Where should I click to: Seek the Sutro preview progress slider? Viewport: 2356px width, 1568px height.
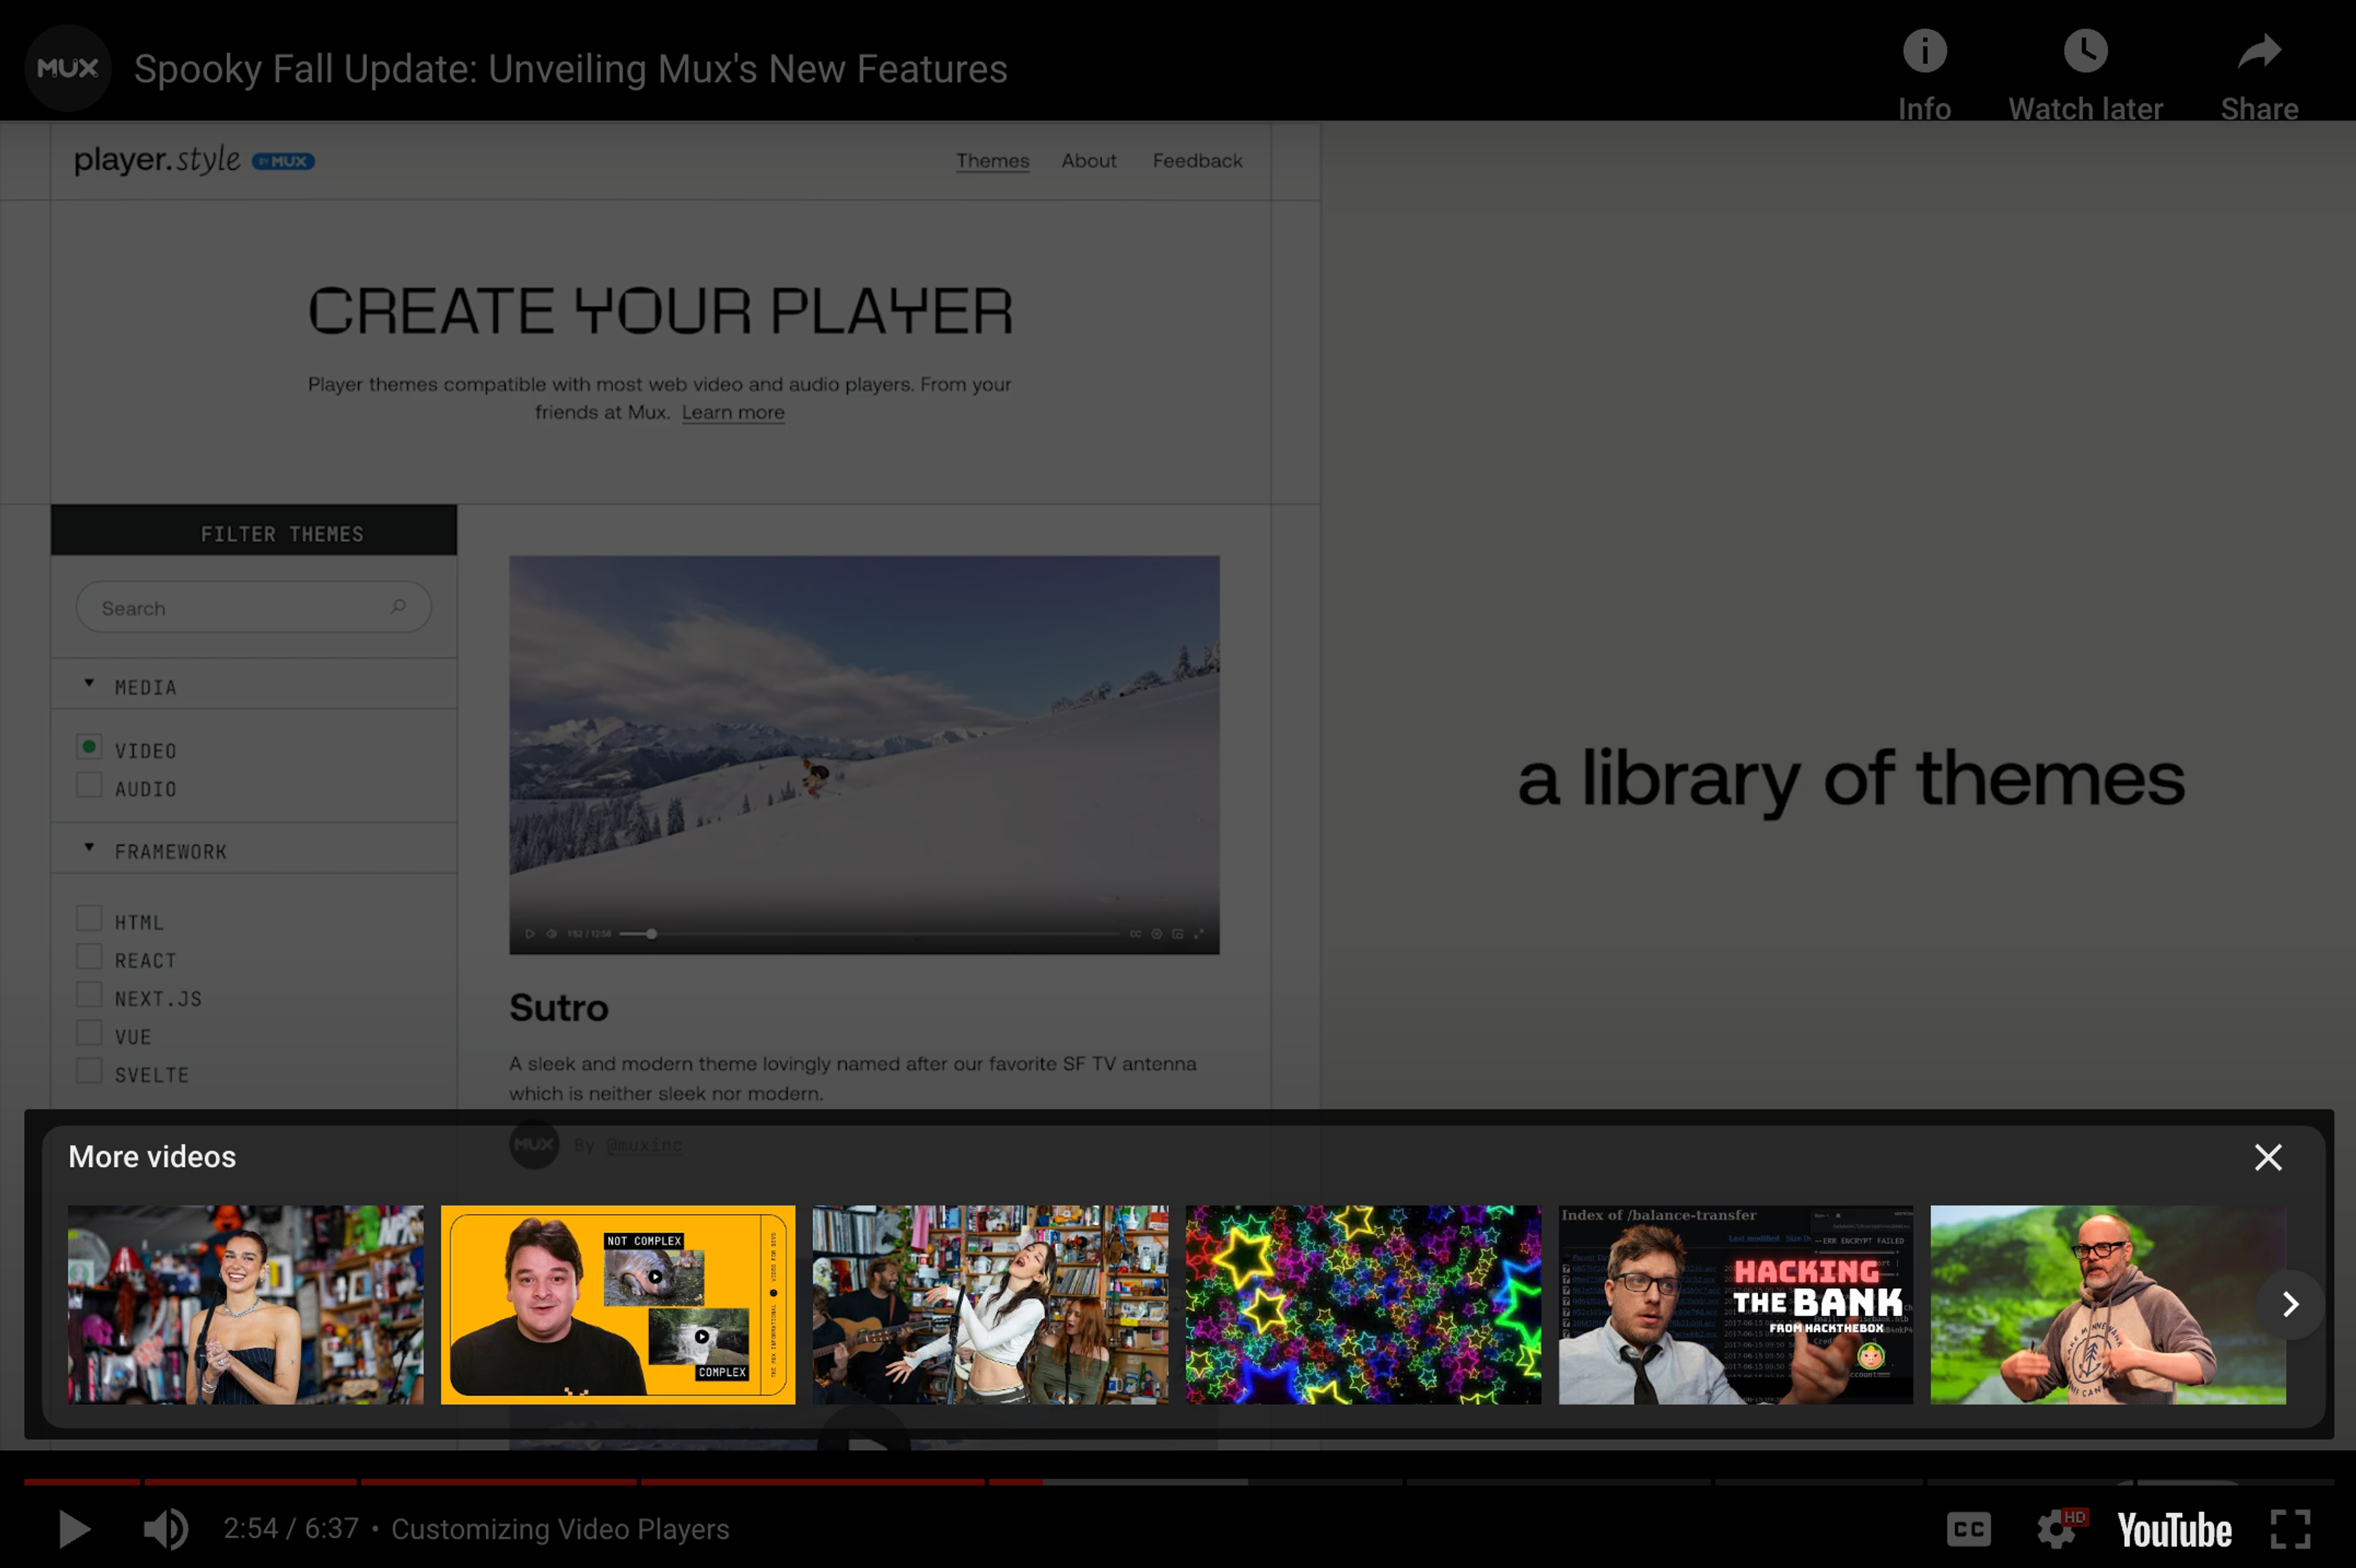[x=868, y=934]
